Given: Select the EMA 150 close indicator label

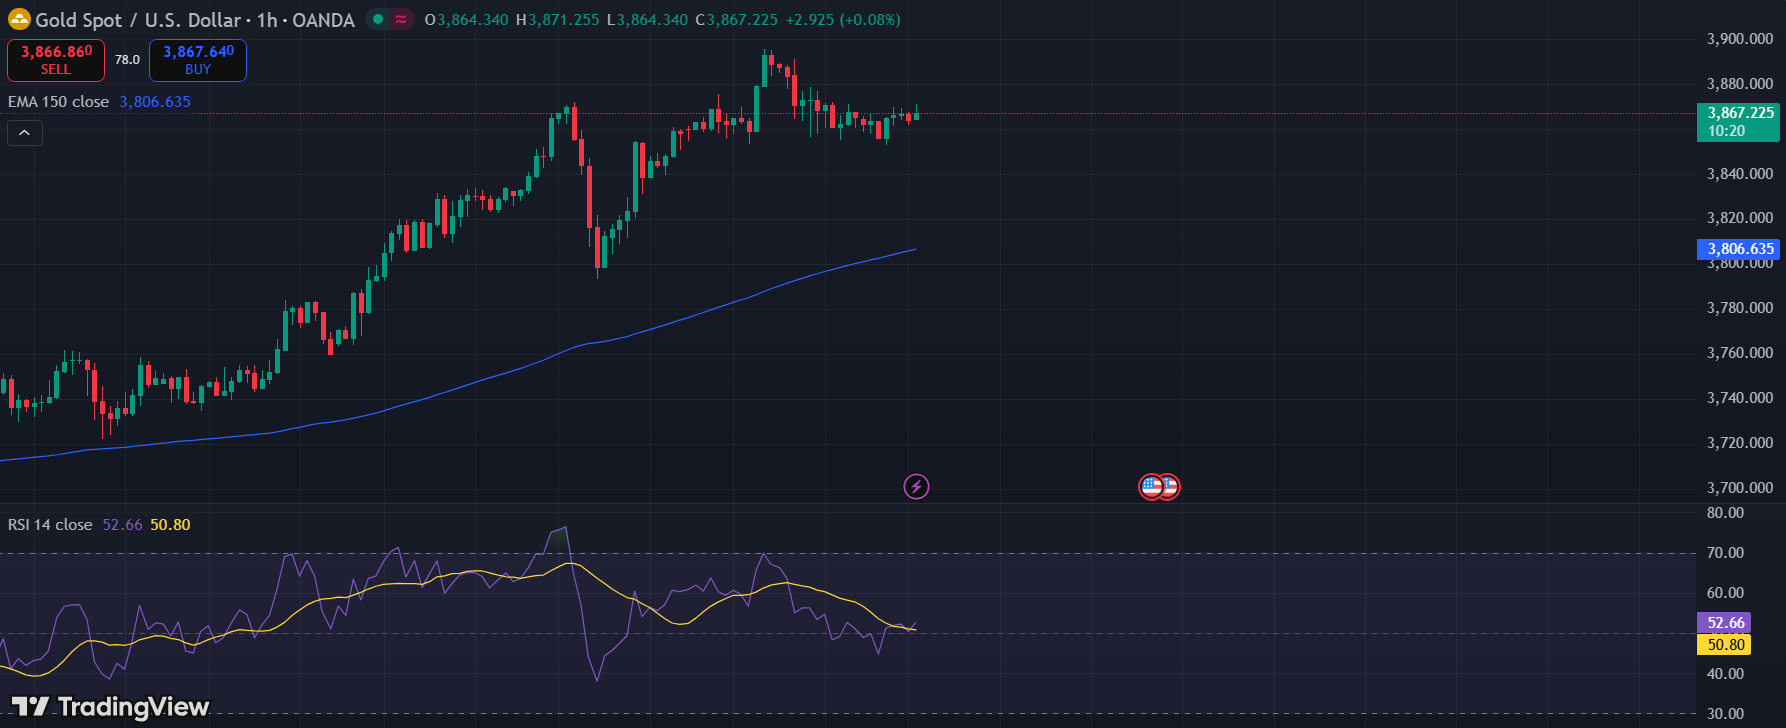Looking at the screenshot, I should pyautogui.click(x=58, y=102).
